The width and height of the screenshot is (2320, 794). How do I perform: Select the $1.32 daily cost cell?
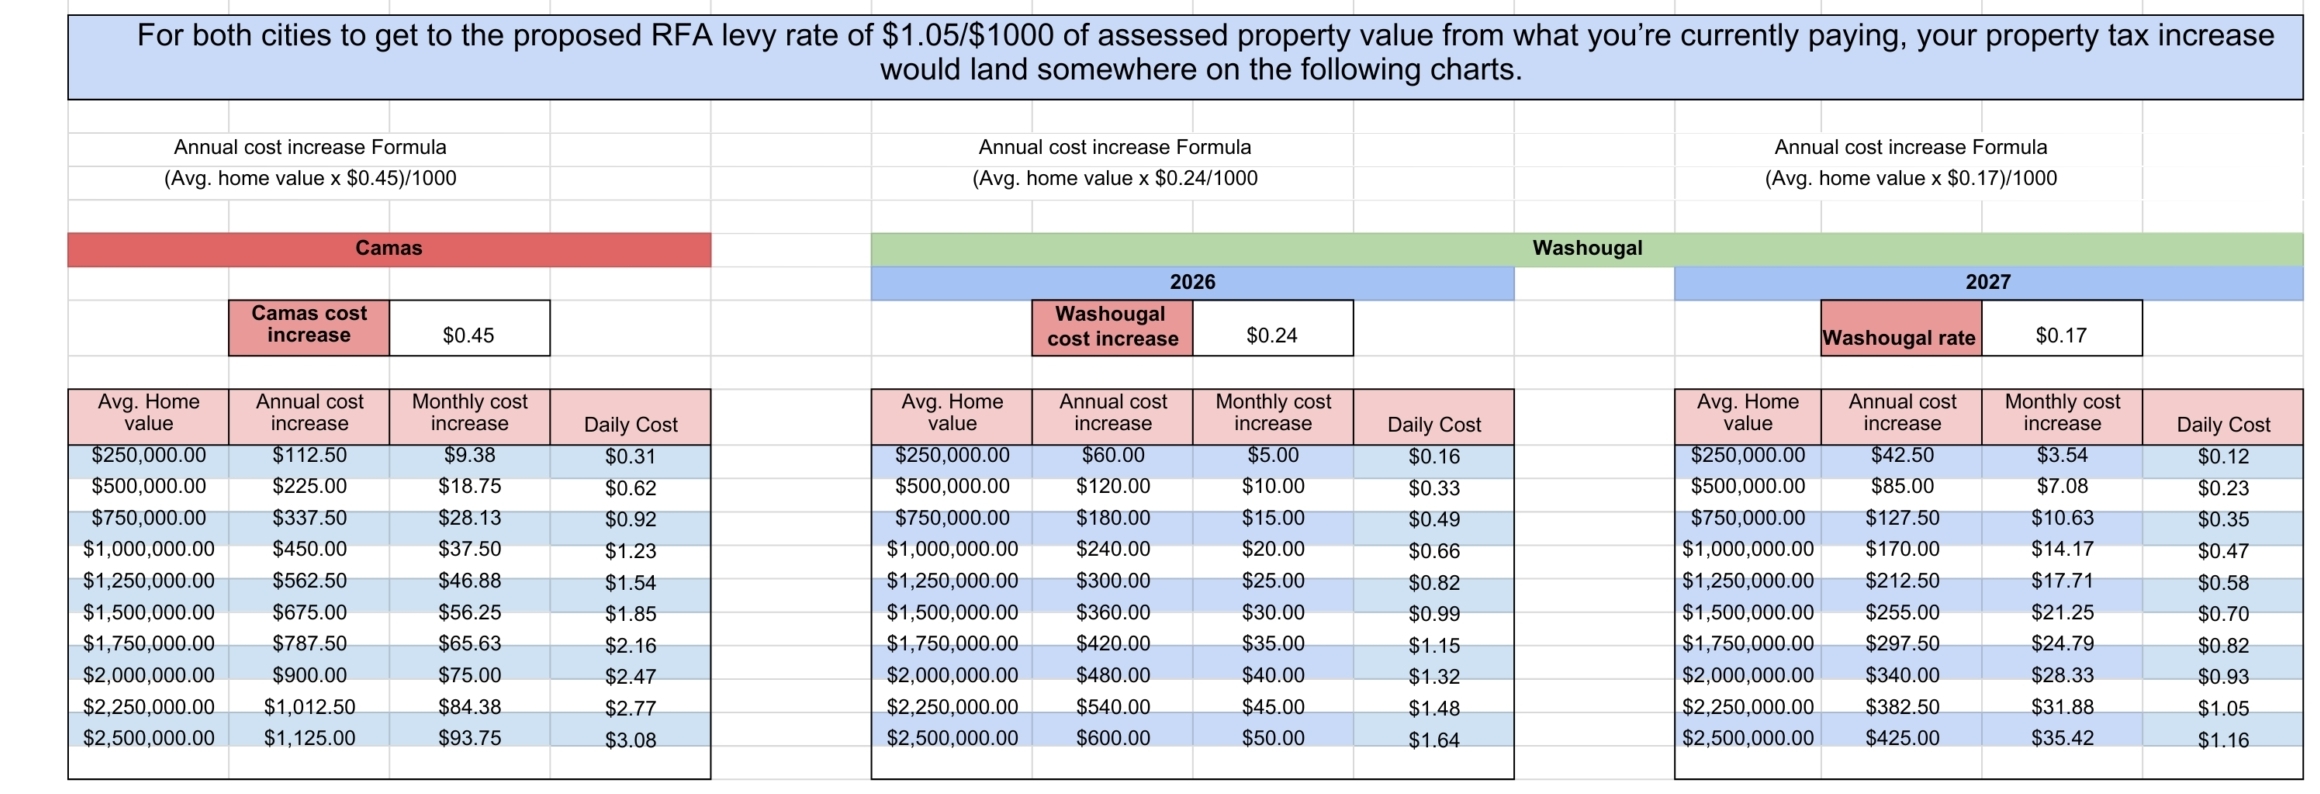(1434, 677)
